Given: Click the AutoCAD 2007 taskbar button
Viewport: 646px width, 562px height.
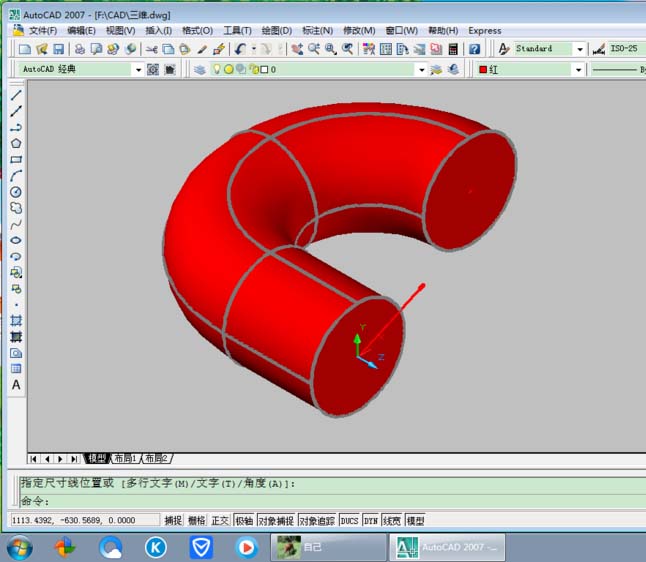Looking at the screenshot, I should click(447, 547).
